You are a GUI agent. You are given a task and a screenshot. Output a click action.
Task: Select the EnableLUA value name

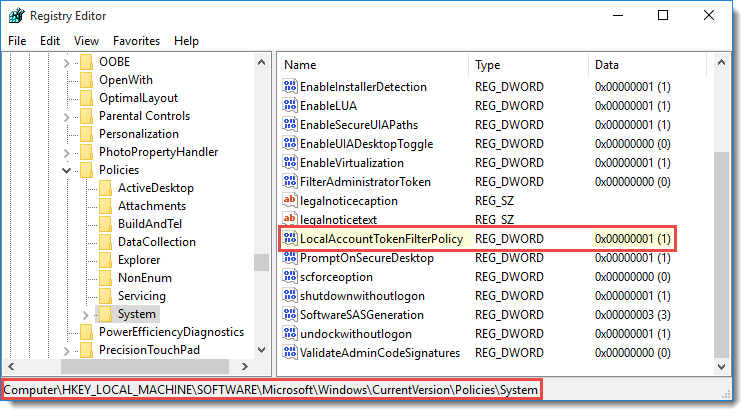click(x=328, y=105)
